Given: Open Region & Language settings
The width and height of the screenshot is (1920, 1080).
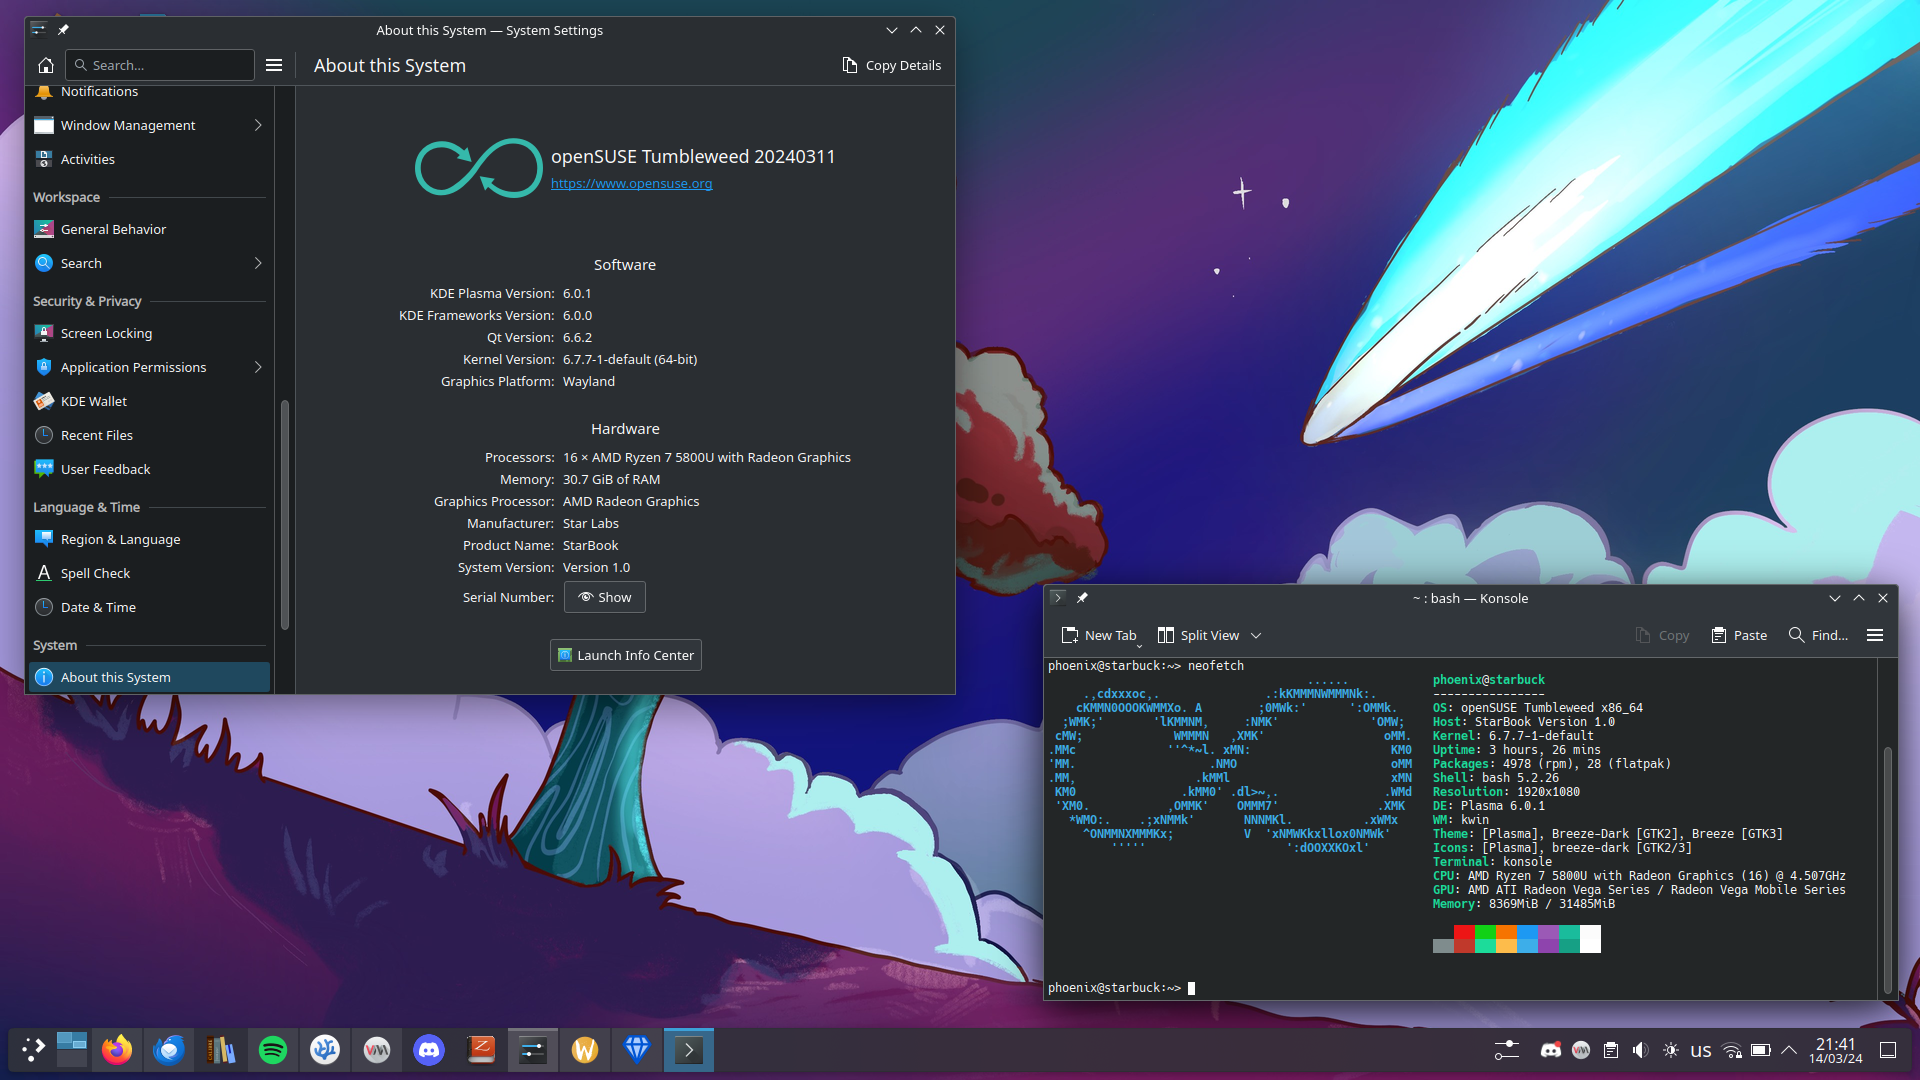Looking at the screenshot, I should (150, 539).
